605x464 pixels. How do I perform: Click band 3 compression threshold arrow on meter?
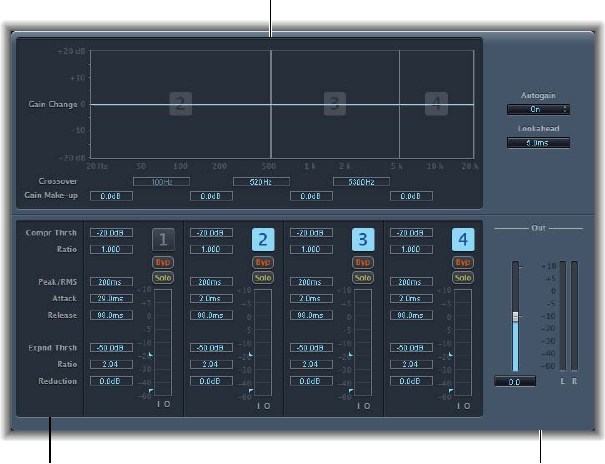pyautogui.click(x=351, y=355)
